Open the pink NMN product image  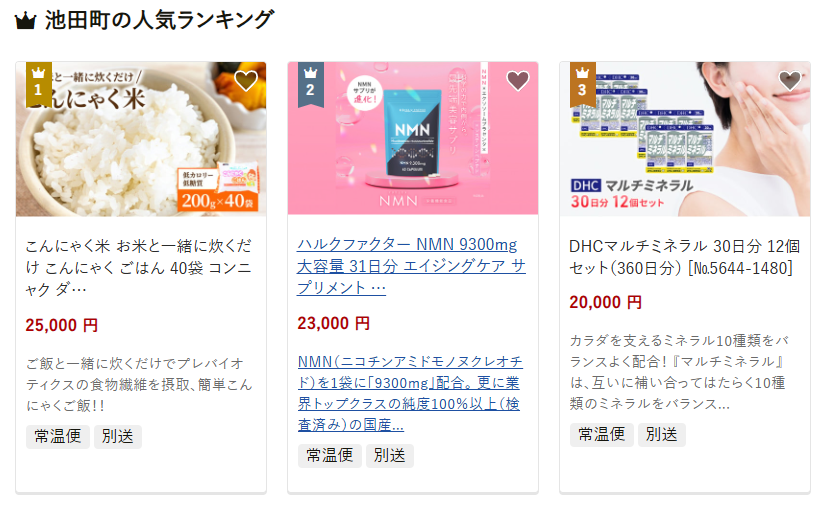[x=413, y=138]
